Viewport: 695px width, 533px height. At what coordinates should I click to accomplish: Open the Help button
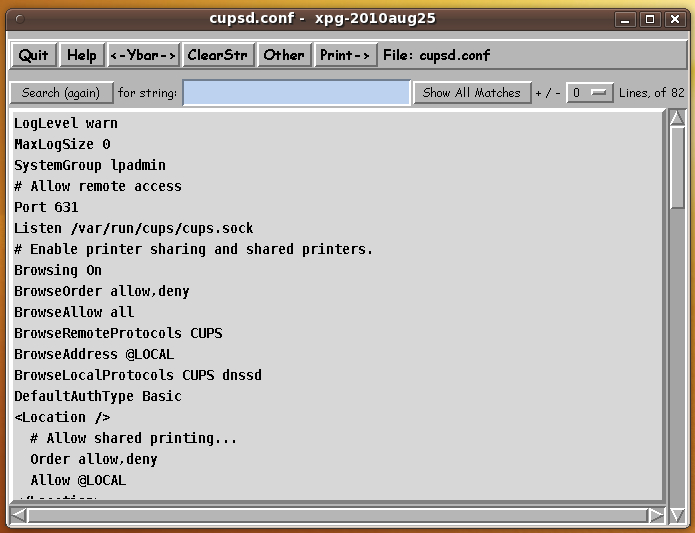(x=82, y=55)
